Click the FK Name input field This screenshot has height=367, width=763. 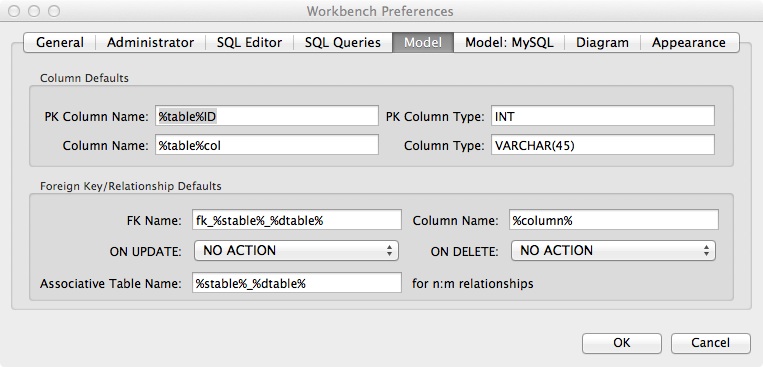(x=297, y=220)
